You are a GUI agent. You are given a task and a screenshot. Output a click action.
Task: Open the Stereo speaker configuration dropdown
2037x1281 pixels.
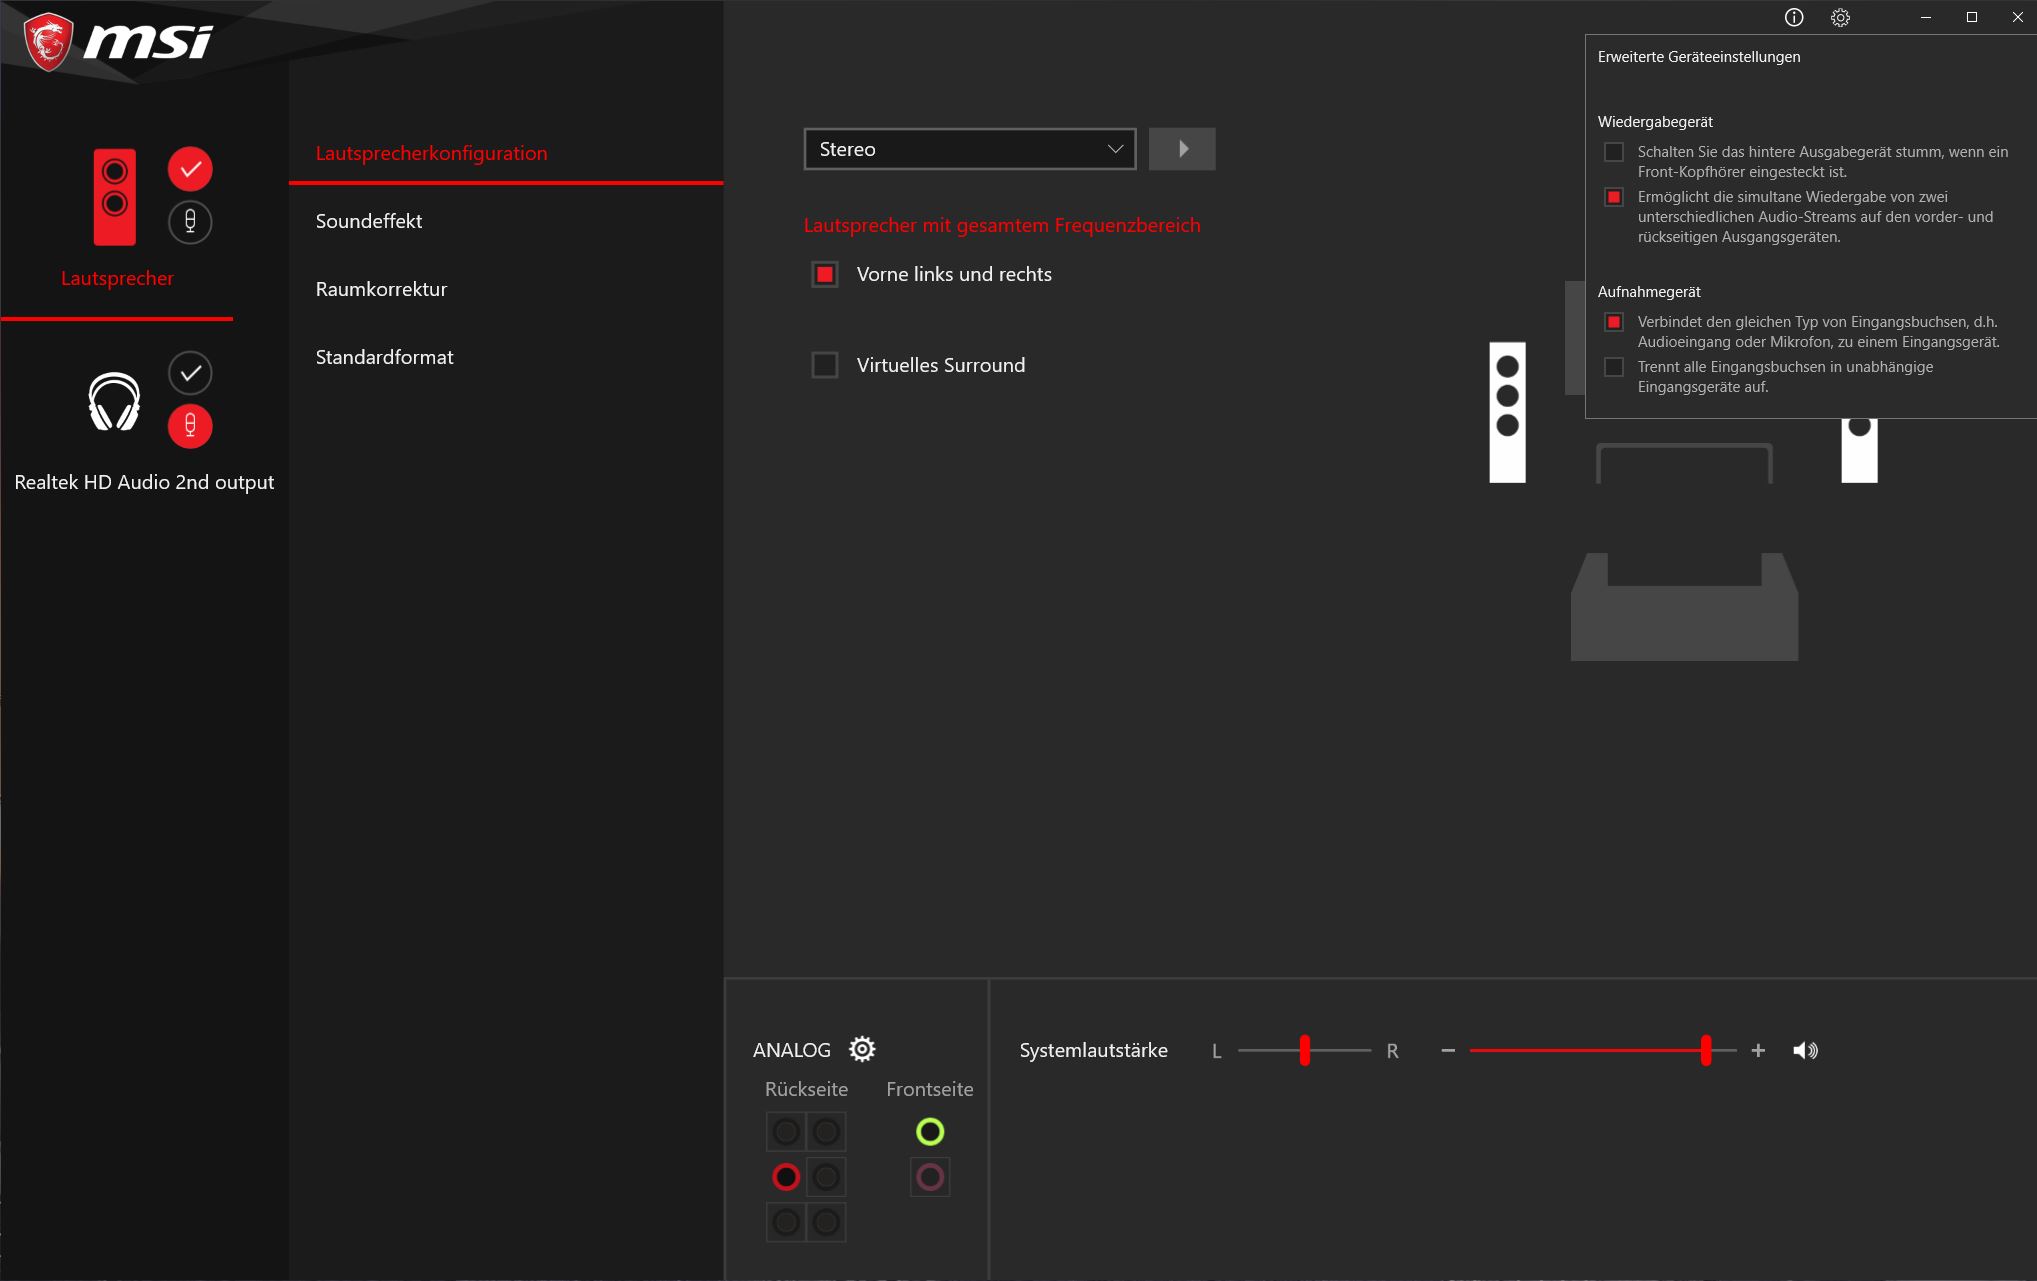click(x=969, y=149)
